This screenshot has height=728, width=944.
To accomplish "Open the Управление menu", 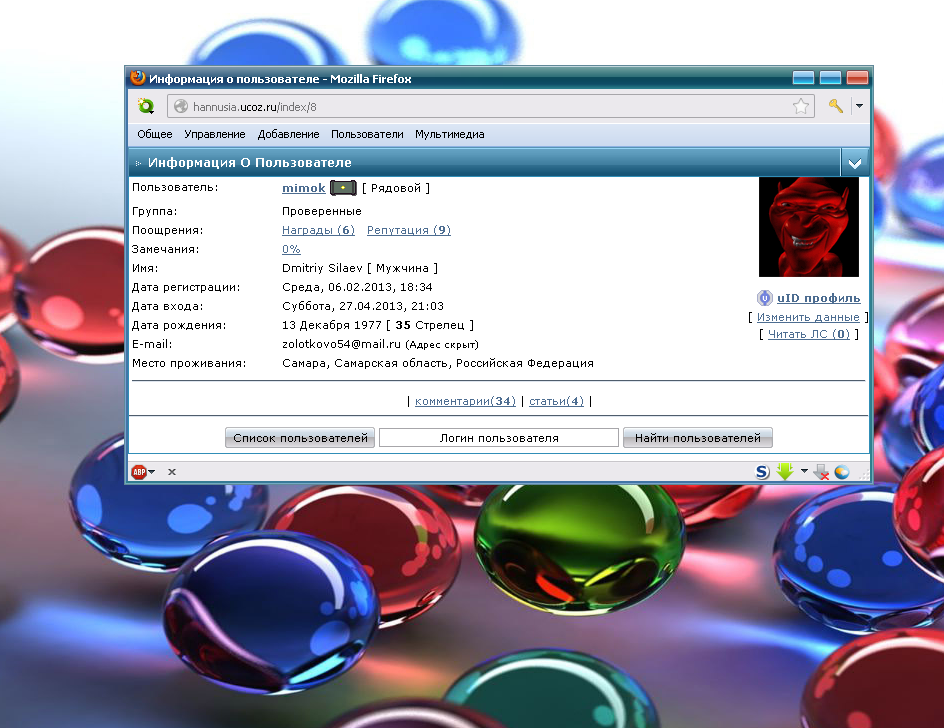I will pyautogui.click(x=215, y=134).
